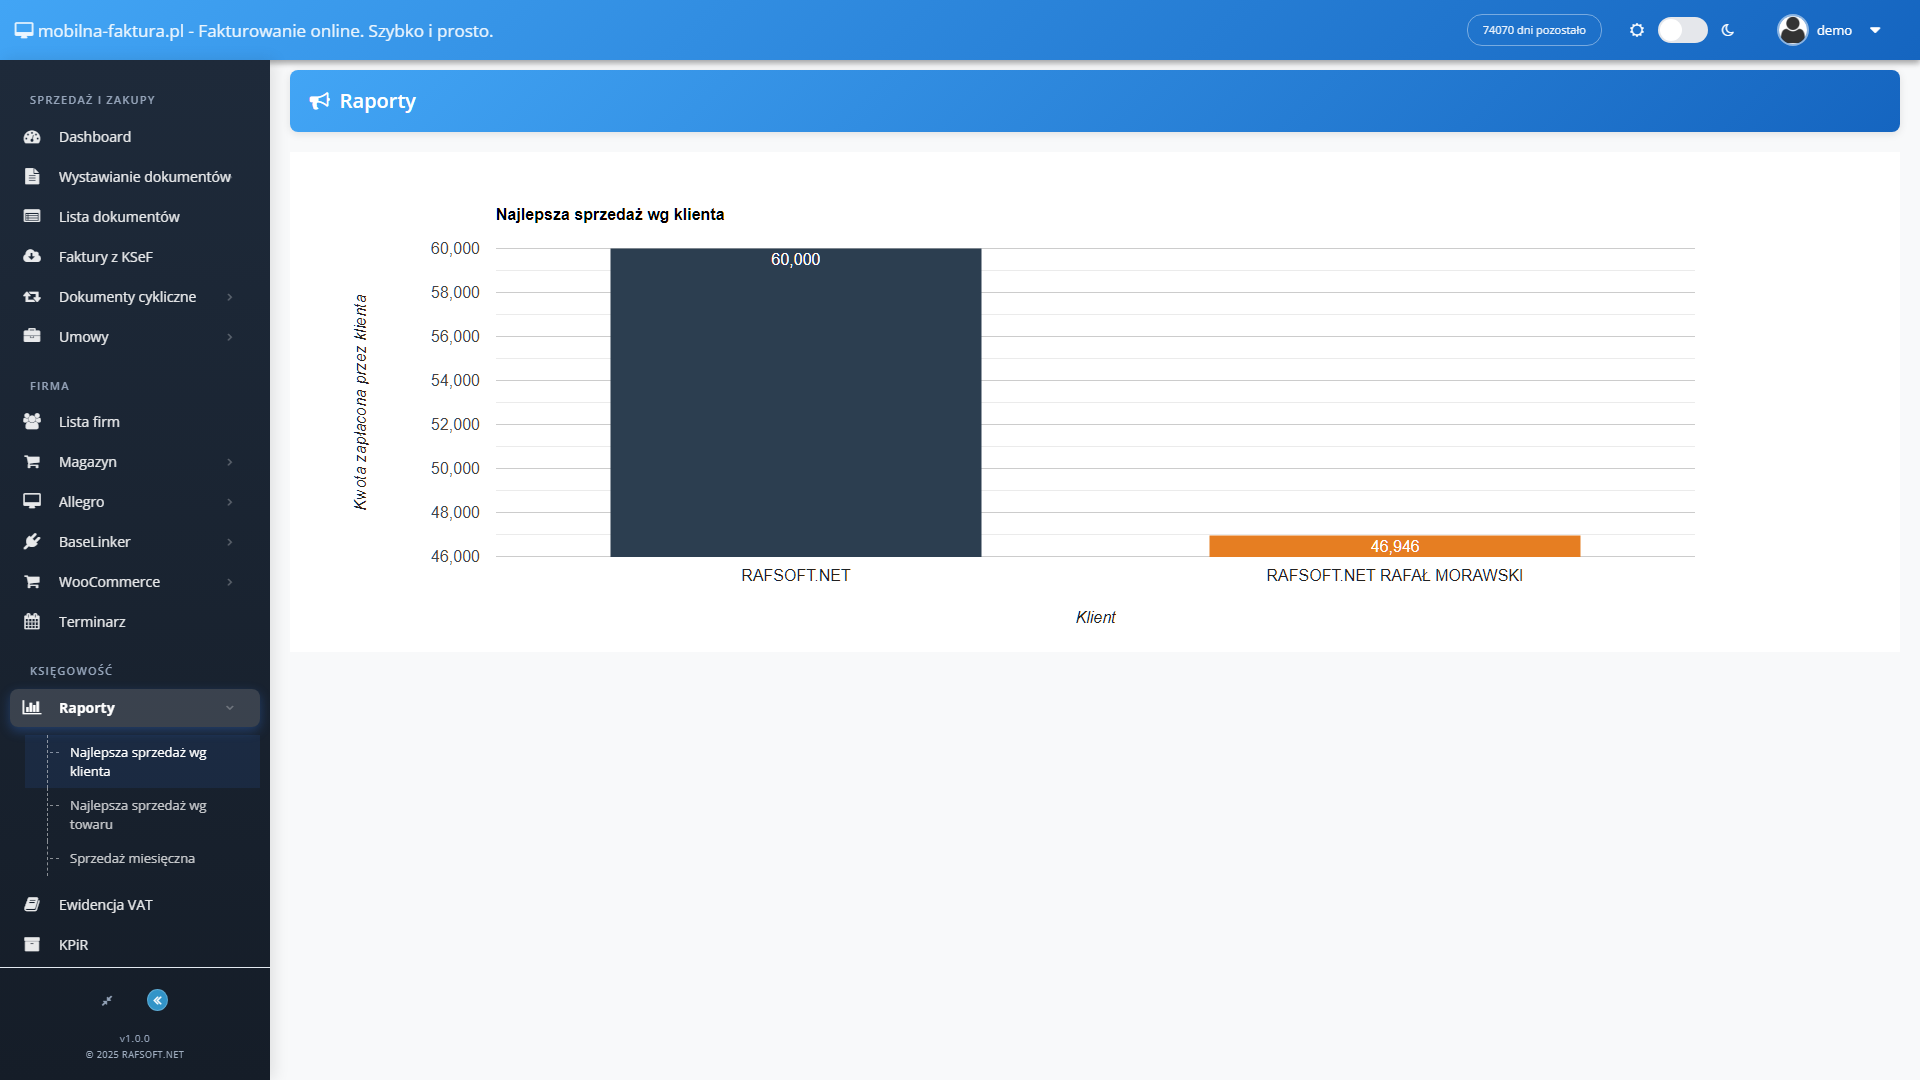Image resolution: width=1920 pixels, height=1080 pixels.
Task: Expand the Dokumenty cykliczne submenu
Action: coord(229,297)
